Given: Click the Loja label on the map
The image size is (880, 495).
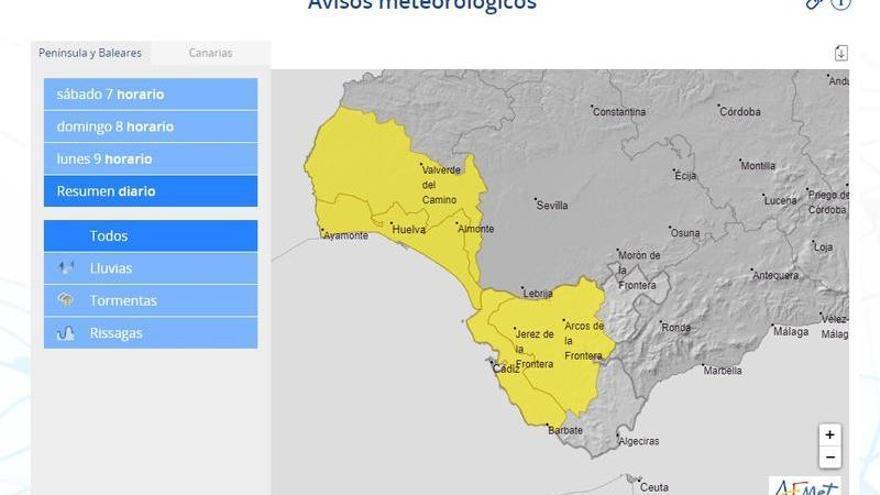Looking at the screenshot, I should (x=823, y=247).
